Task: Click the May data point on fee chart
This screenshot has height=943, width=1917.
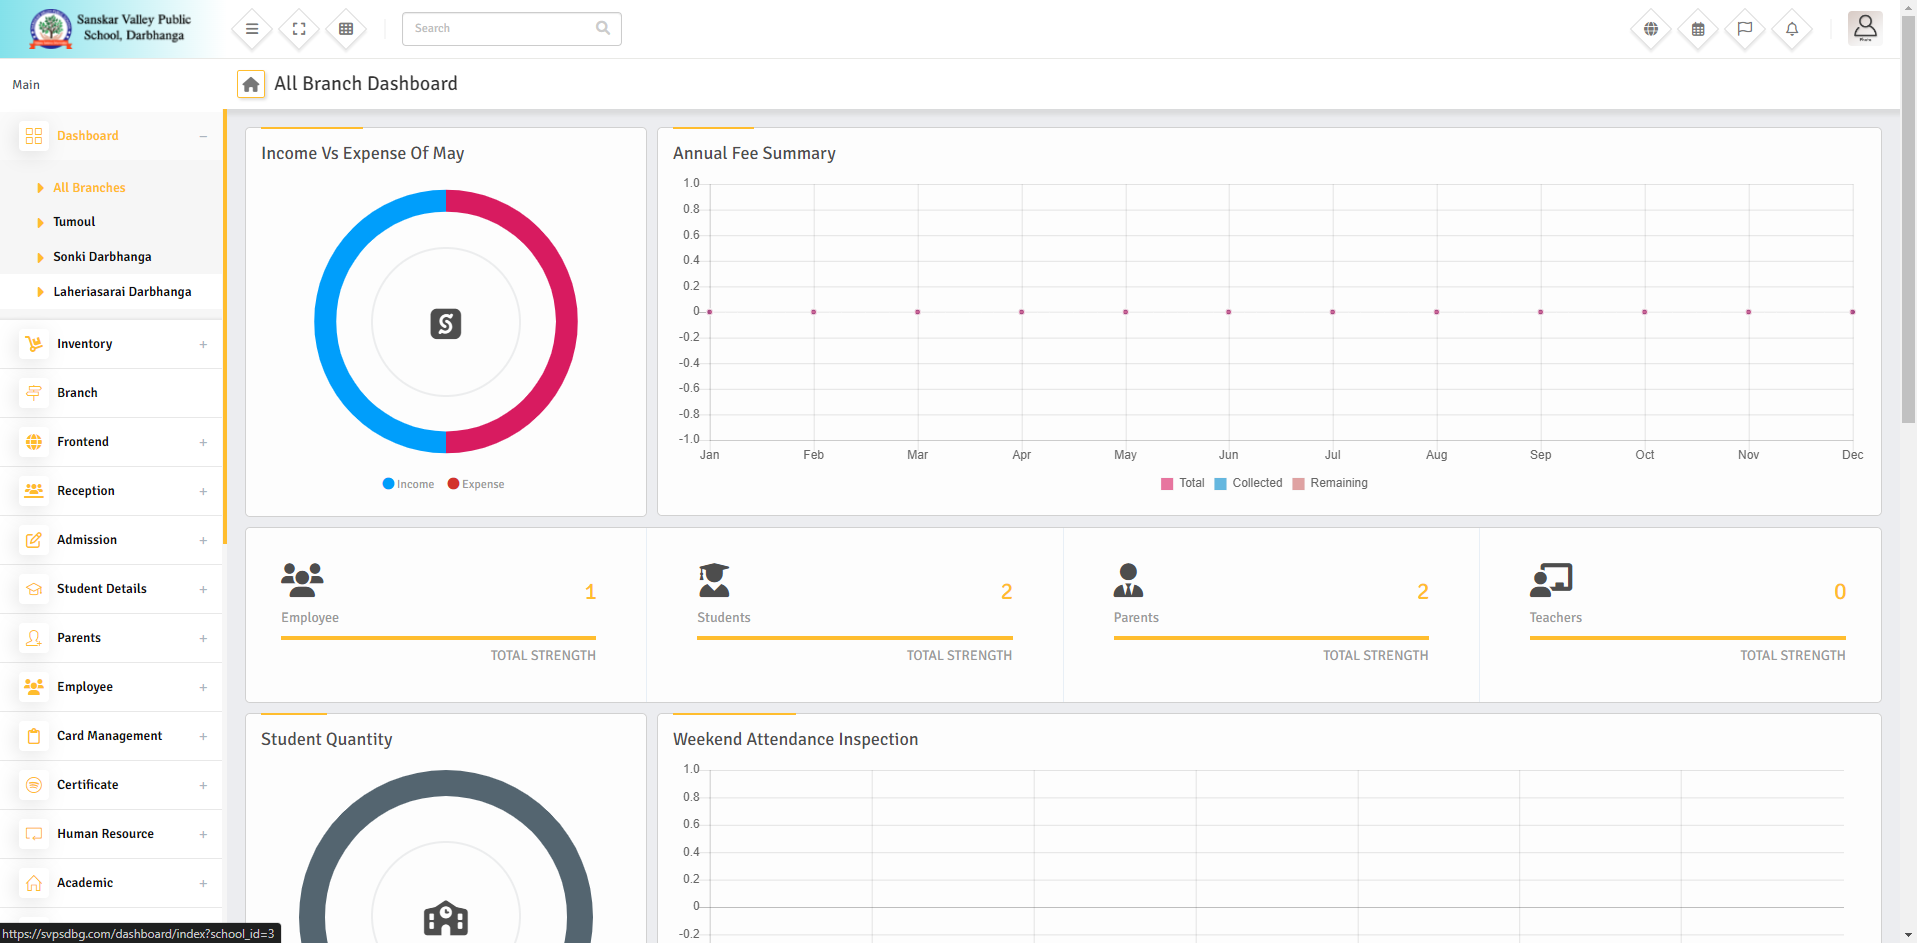Action: pos(1125,312)
